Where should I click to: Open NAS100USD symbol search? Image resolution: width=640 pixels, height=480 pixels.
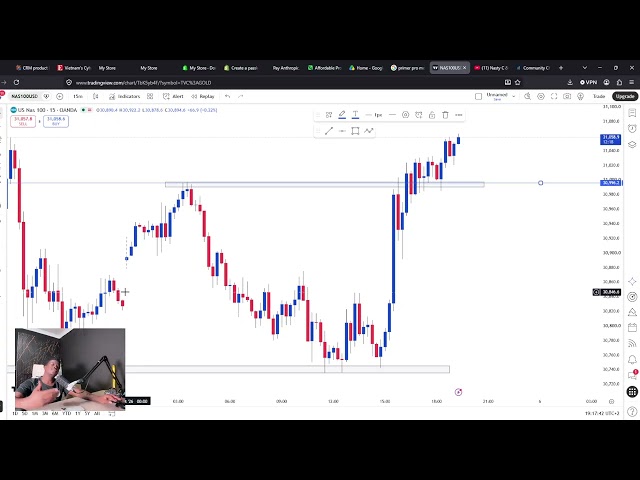(x=24, y=96)
